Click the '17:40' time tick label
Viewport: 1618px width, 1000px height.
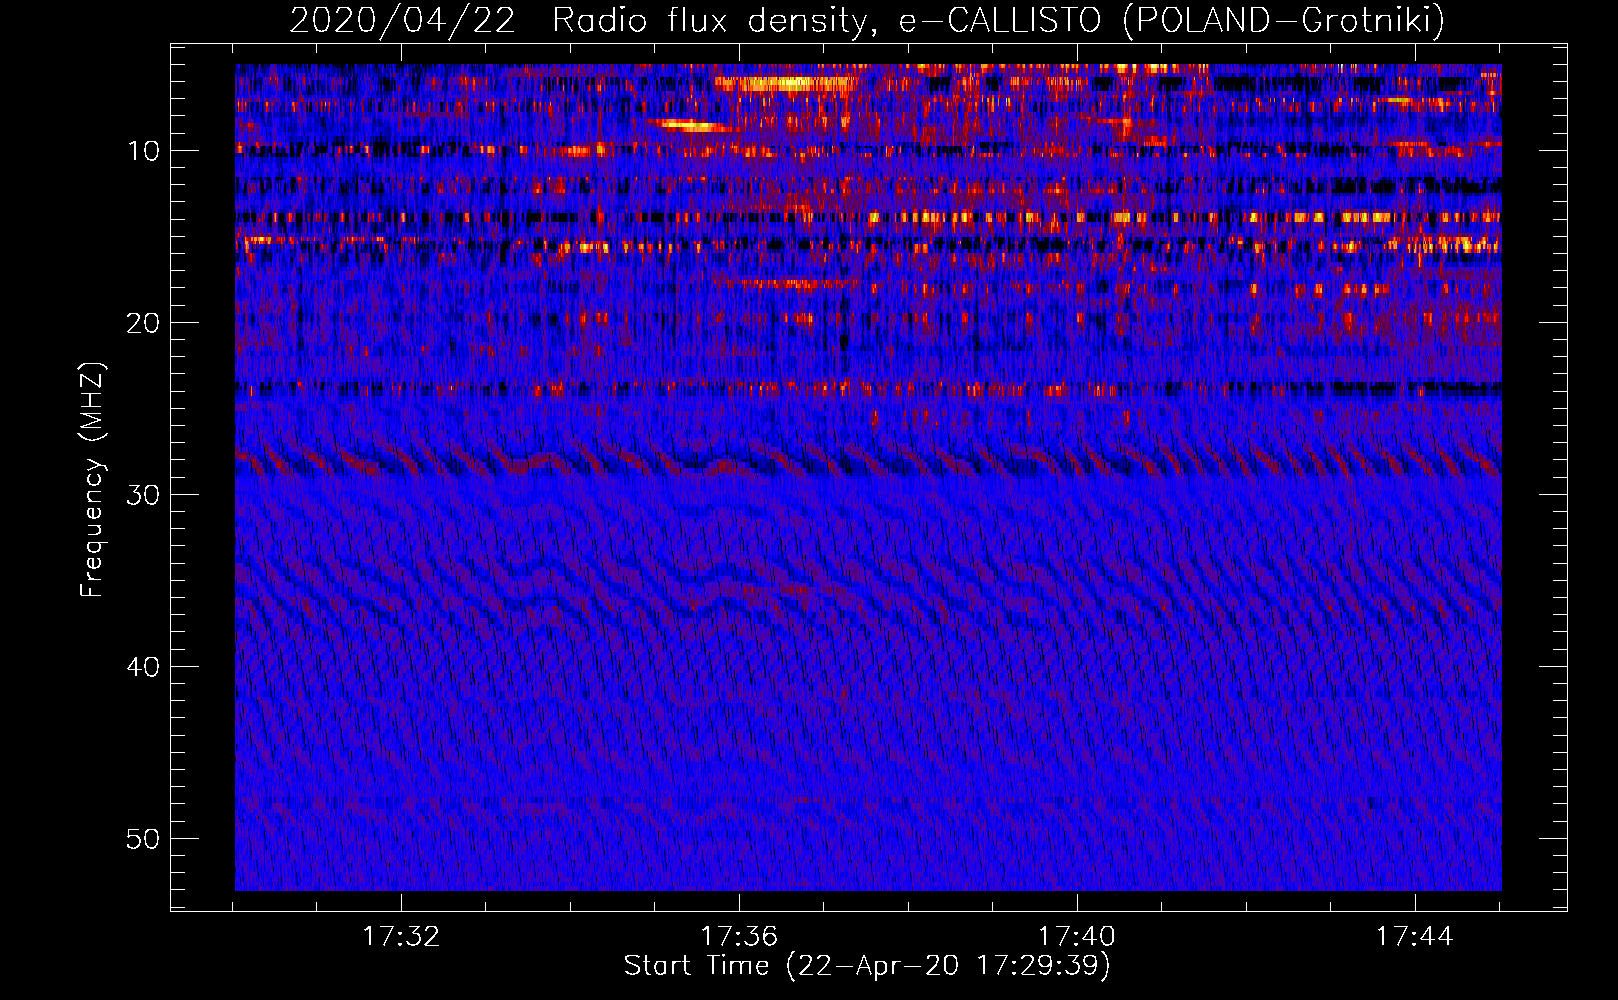tap(1077, 937)
